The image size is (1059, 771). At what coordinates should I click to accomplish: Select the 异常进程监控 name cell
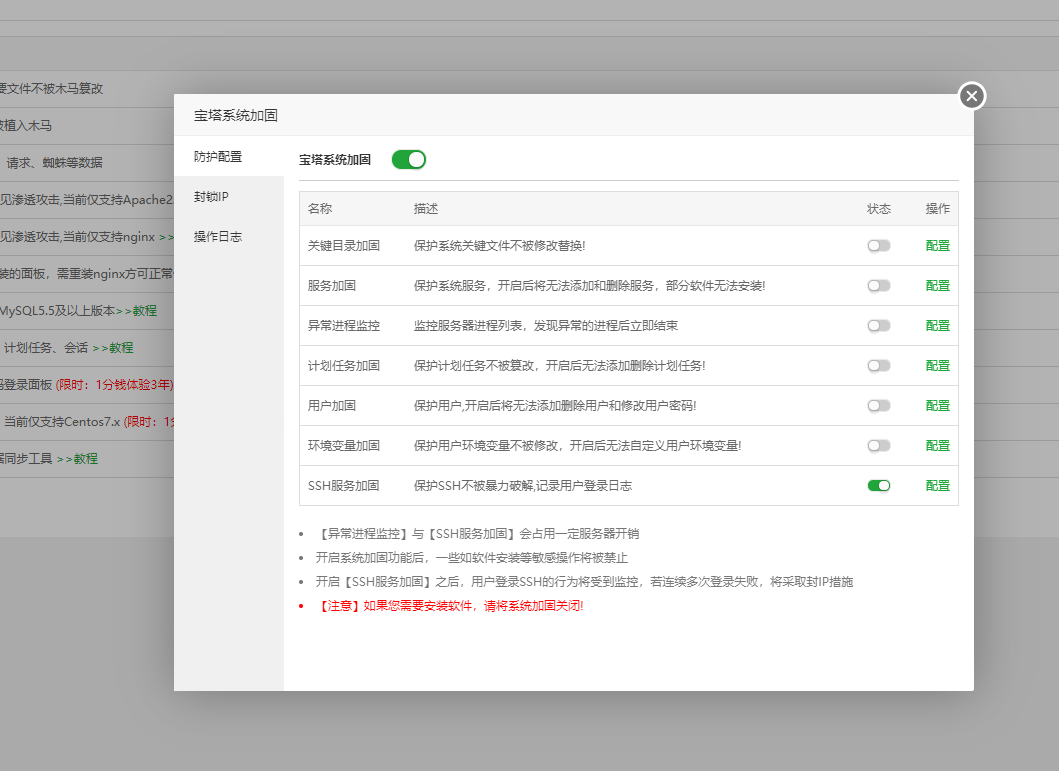coord(344,325)
